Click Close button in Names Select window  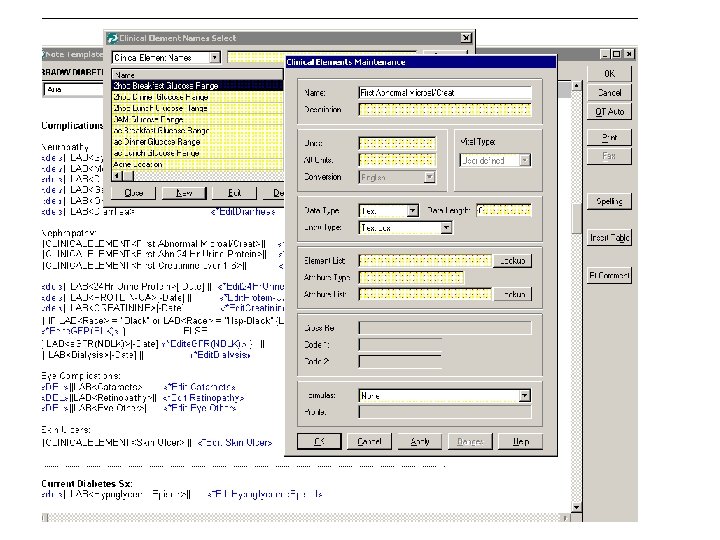tap(134, 193)
